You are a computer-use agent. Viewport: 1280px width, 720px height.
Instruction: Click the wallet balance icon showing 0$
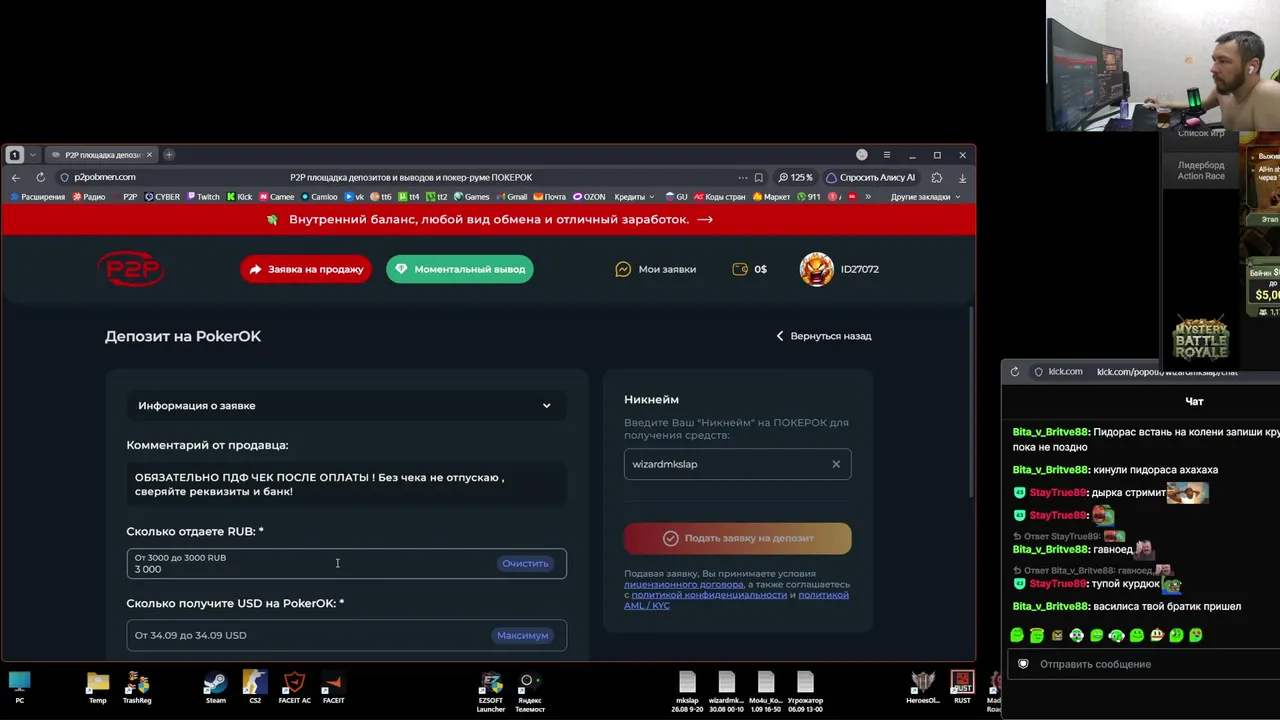pyautogui.click(x=740, y=269)
